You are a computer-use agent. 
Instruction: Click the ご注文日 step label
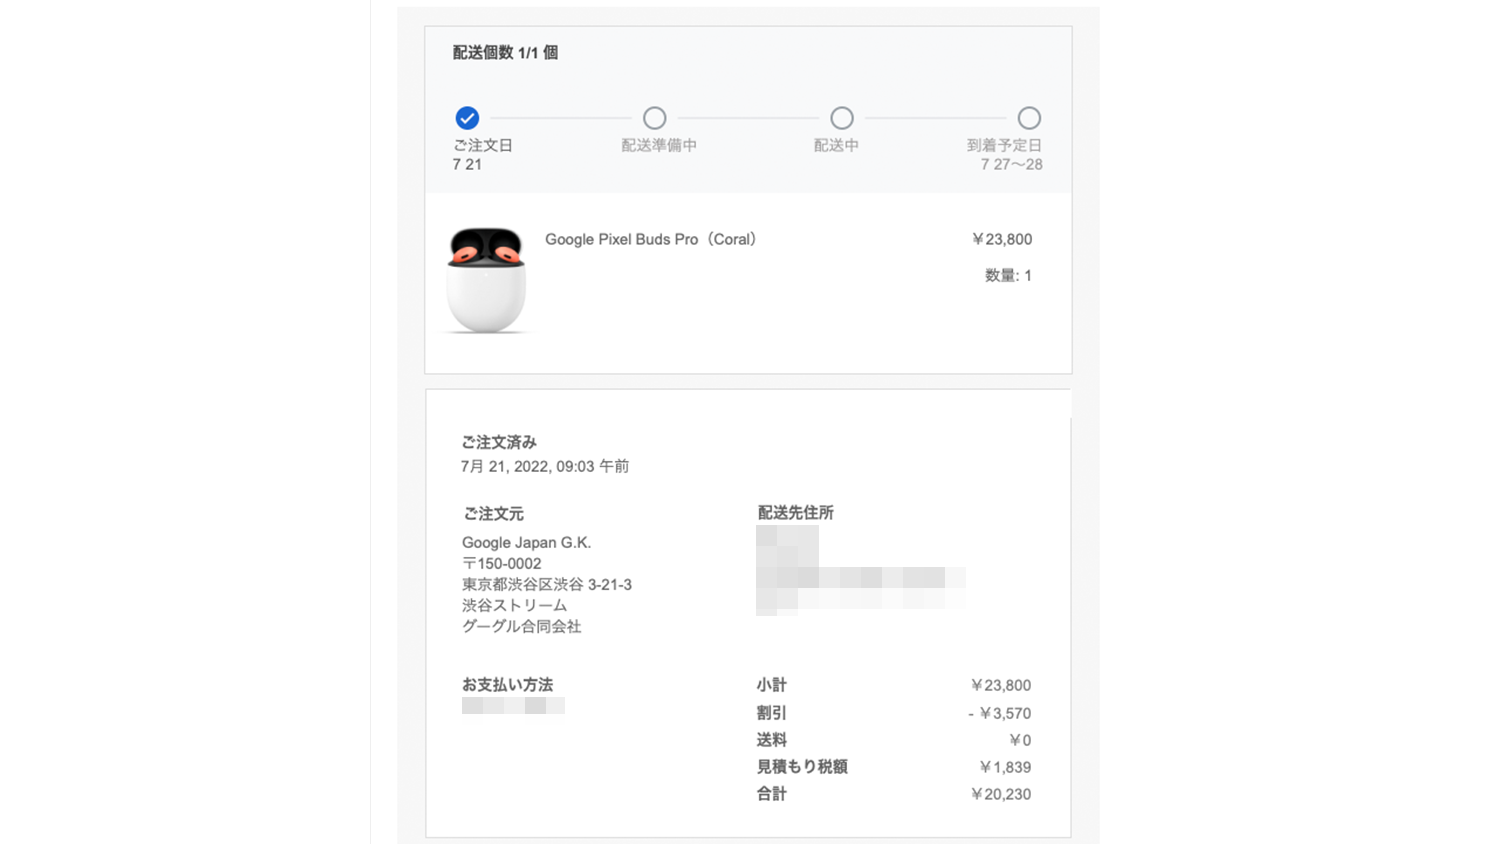(482, 145)
